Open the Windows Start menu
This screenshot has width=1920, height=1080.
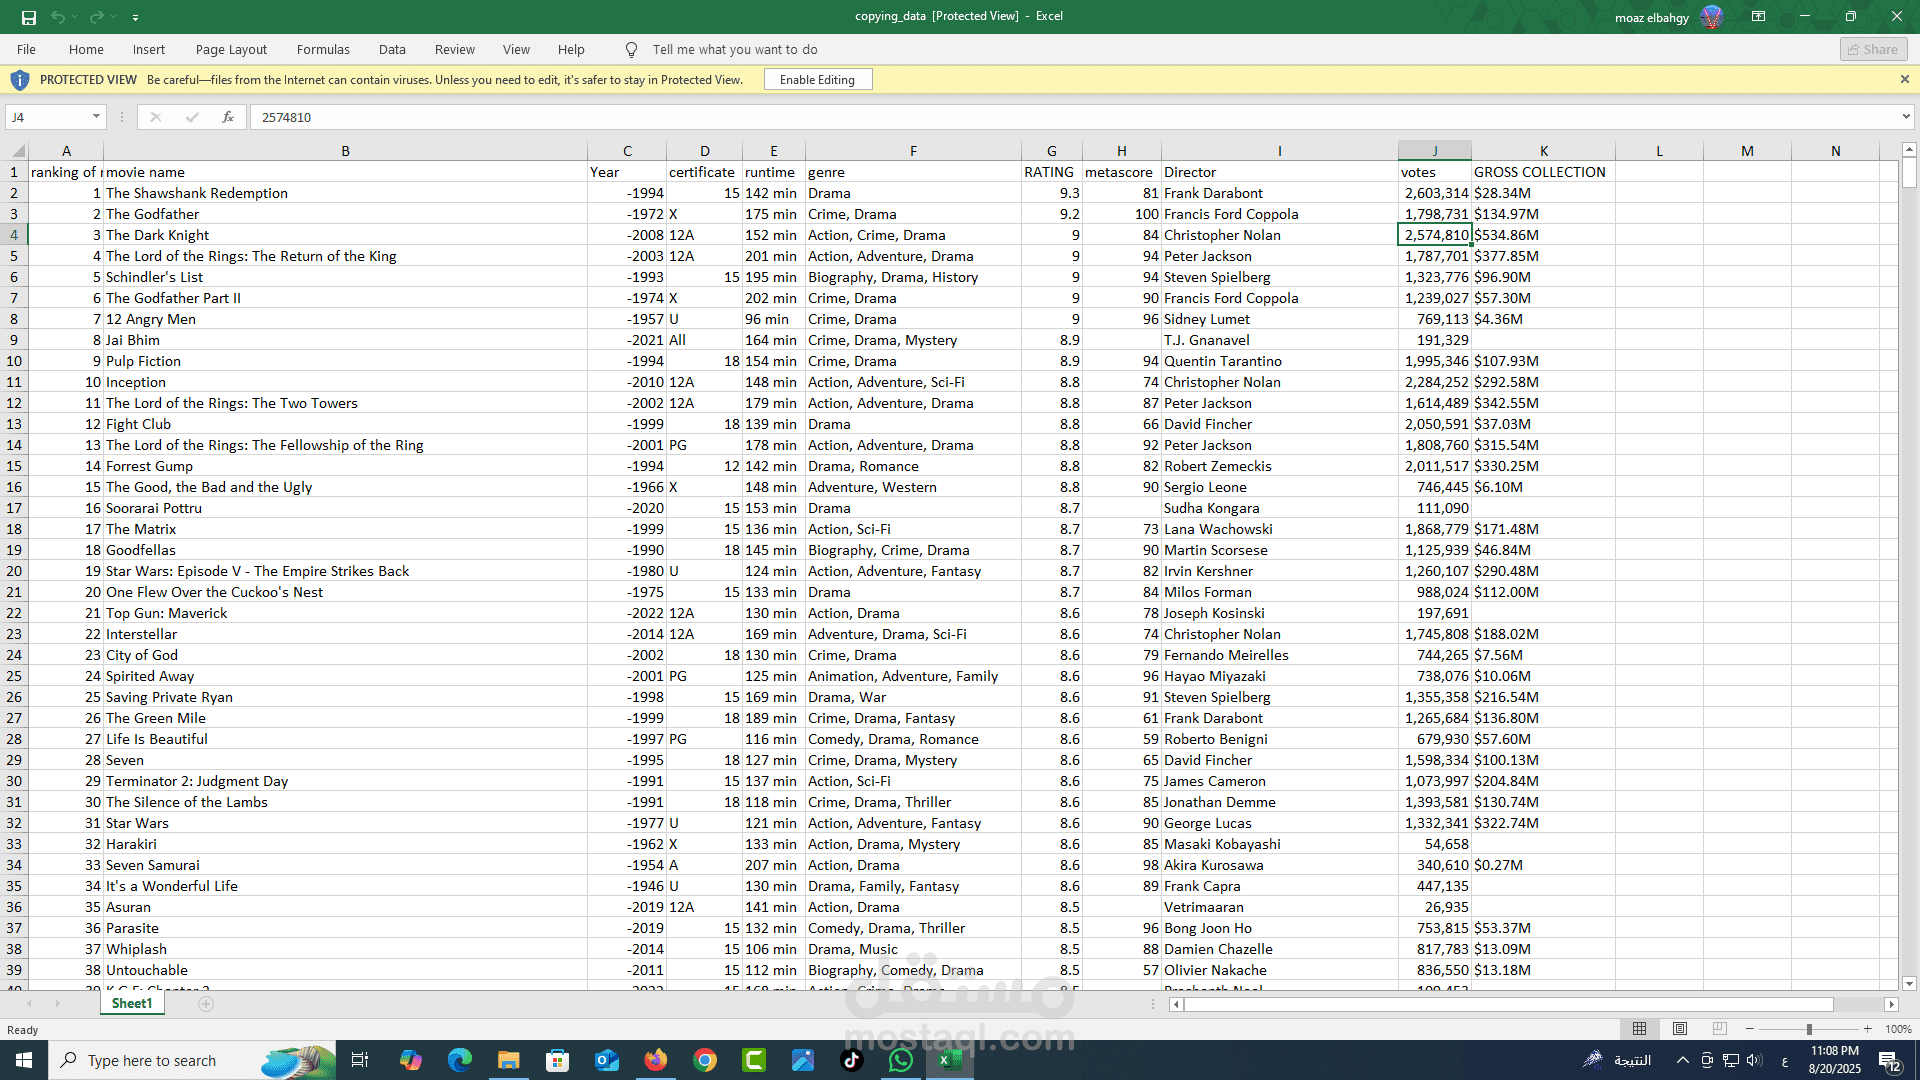[24, 1060]
